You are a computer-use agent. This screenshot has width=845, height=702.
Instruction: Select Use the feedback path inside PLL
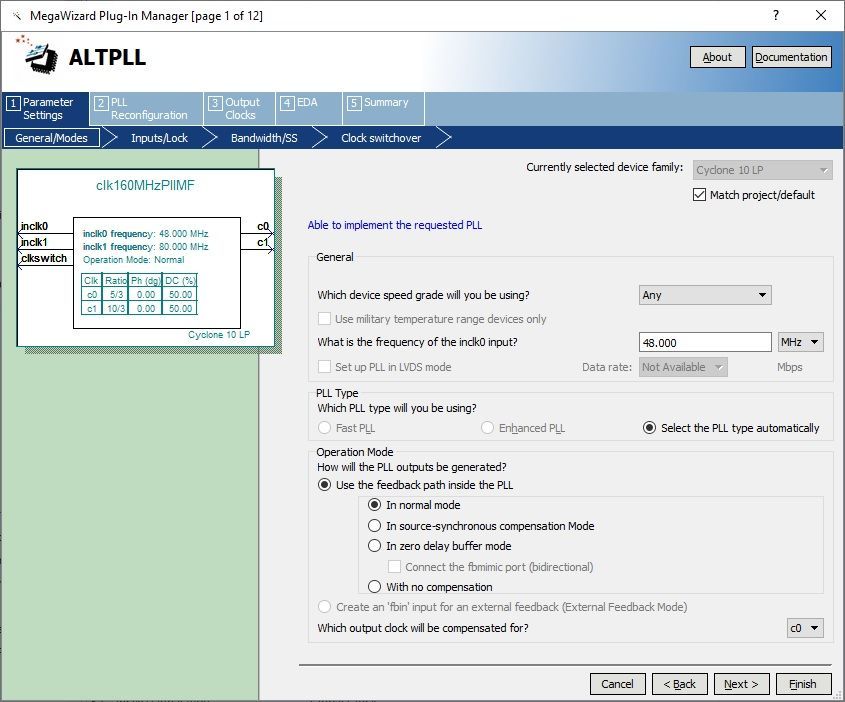click(324, 485)
